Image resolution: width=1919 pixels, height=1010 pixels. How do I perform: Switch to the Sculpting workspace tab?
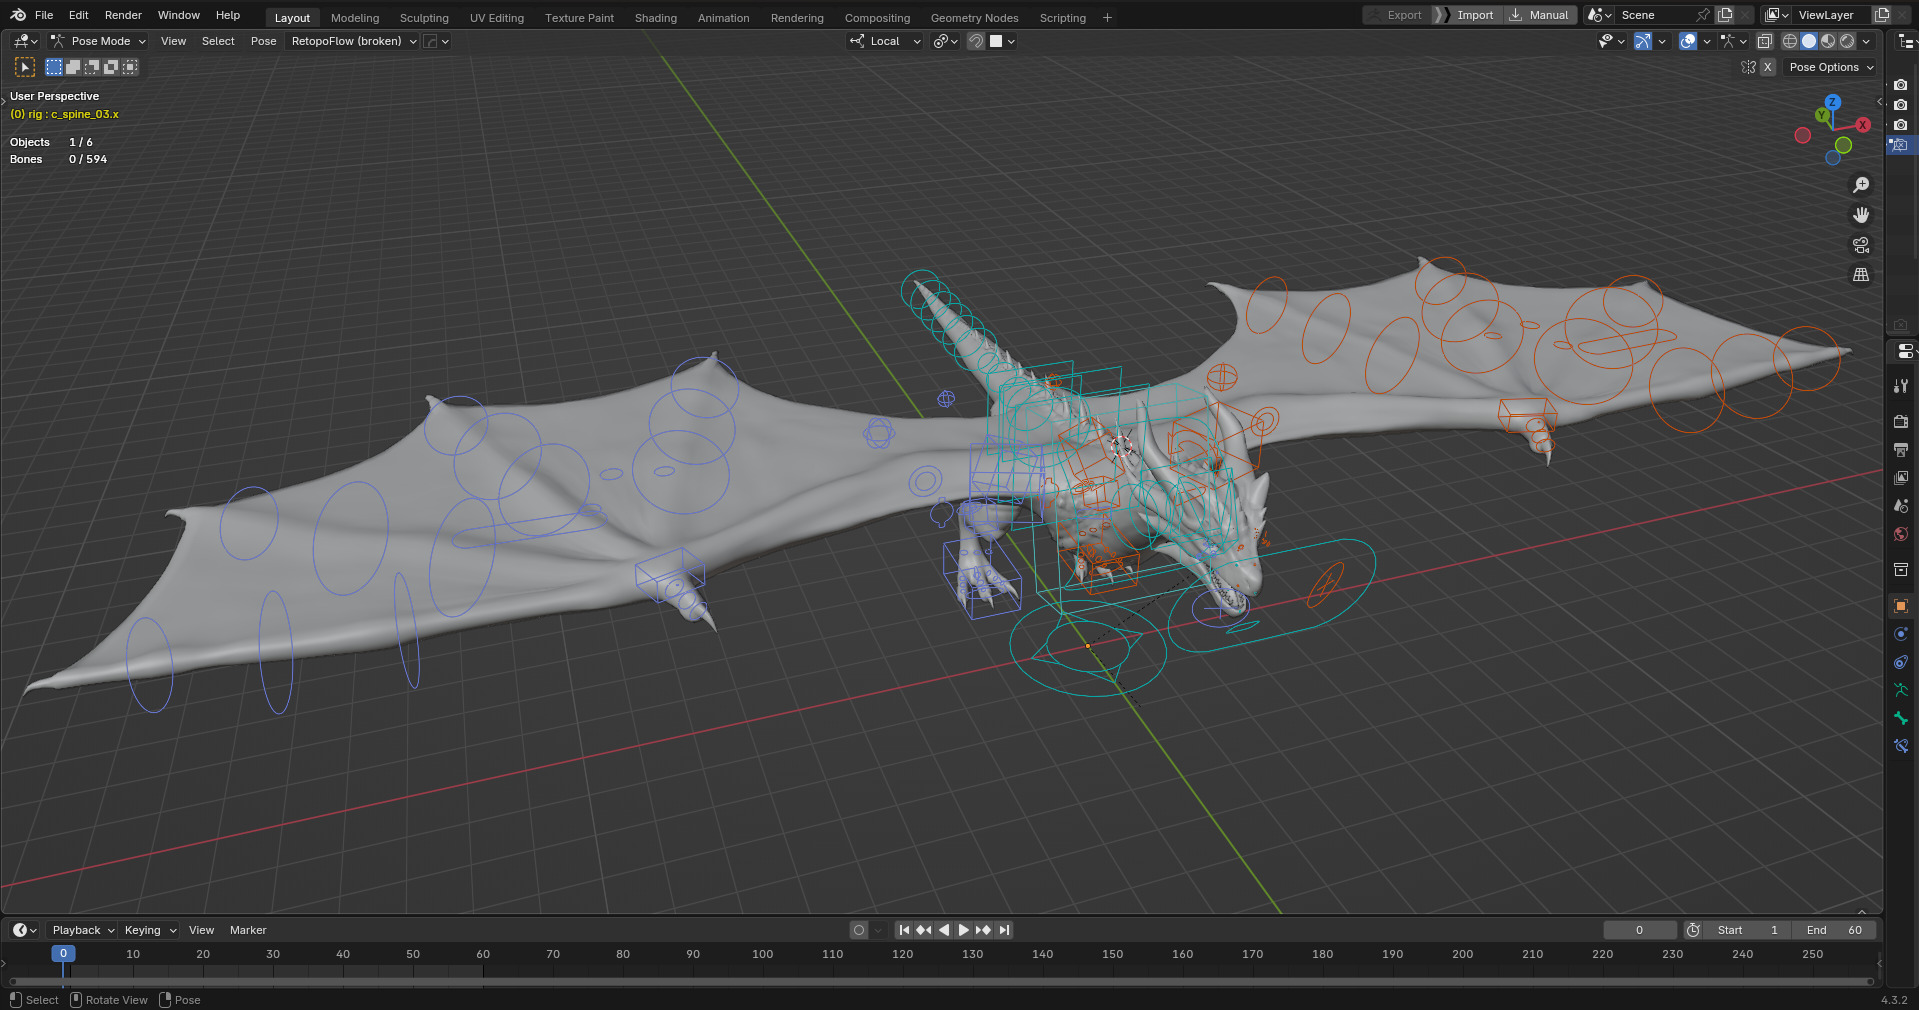point(424,18)
